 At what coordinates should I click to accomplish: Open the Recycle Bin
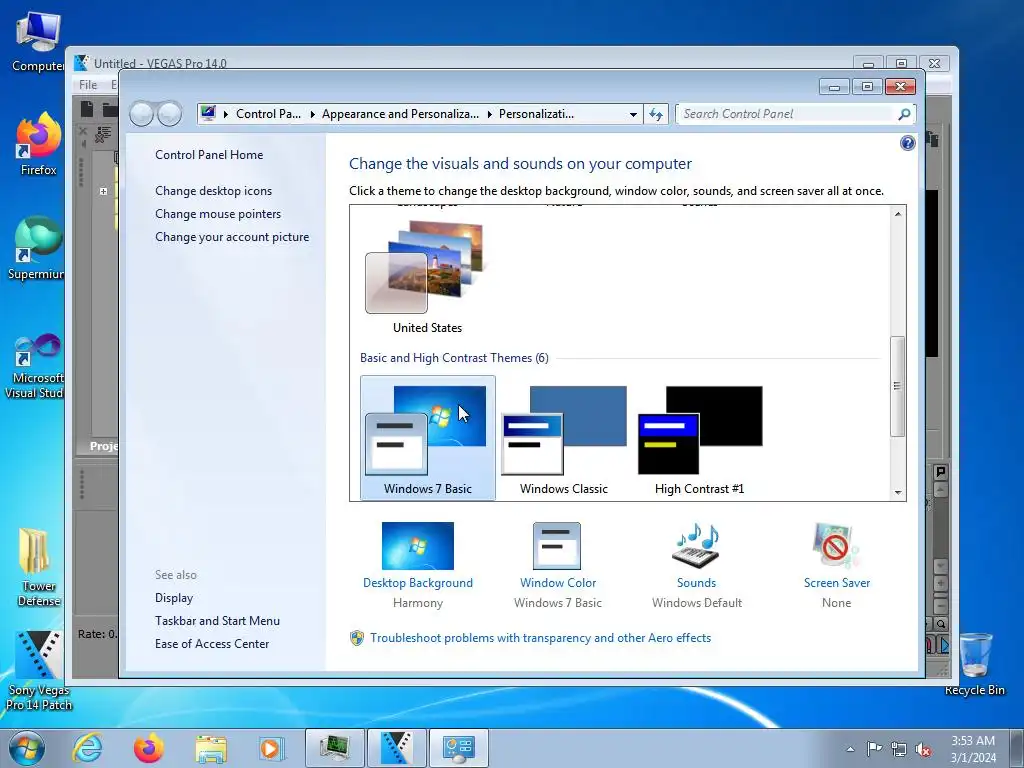(975, 664)
